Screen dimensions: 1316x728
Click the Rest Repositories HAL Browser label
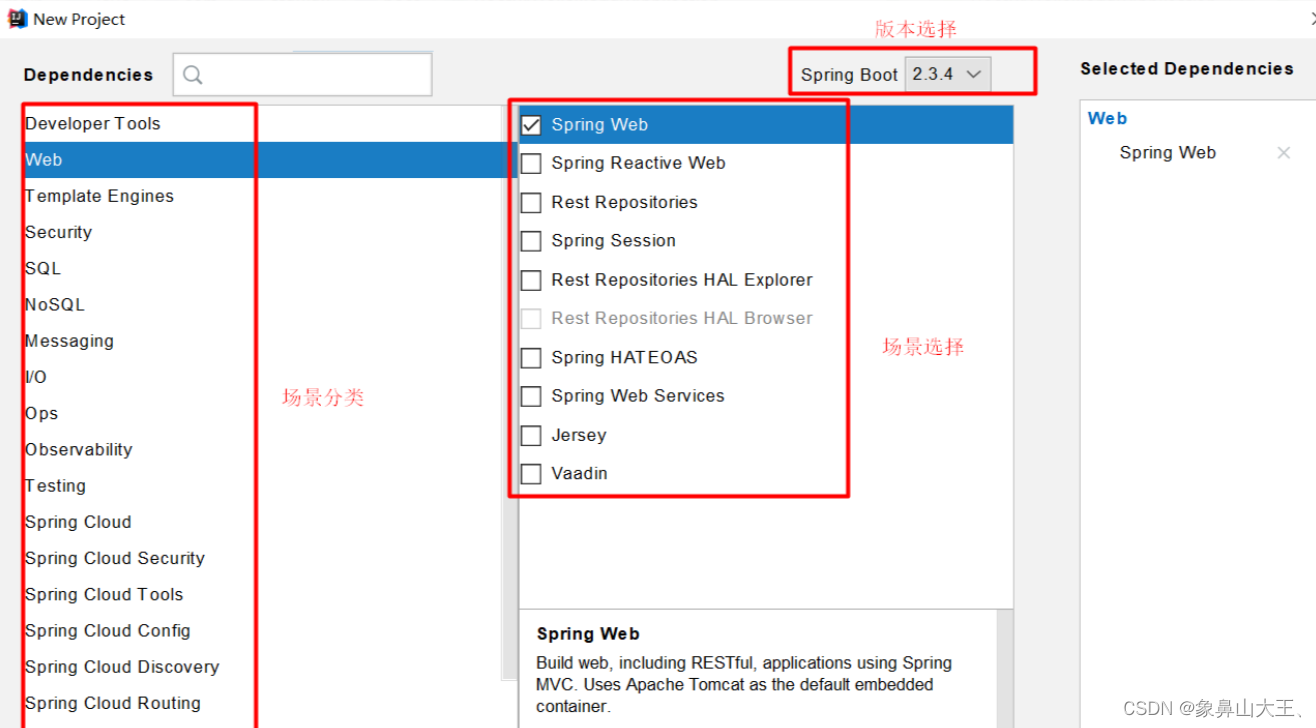pyautogui.click(x=682, y=319)
